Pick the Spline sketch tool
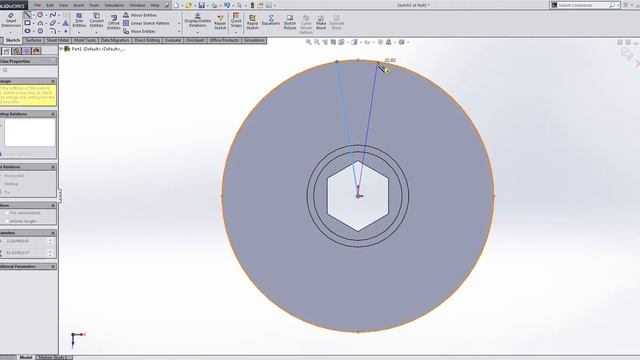Image resolution: width=640 pixels, height=360 pixels. click(x=53, y=15)
